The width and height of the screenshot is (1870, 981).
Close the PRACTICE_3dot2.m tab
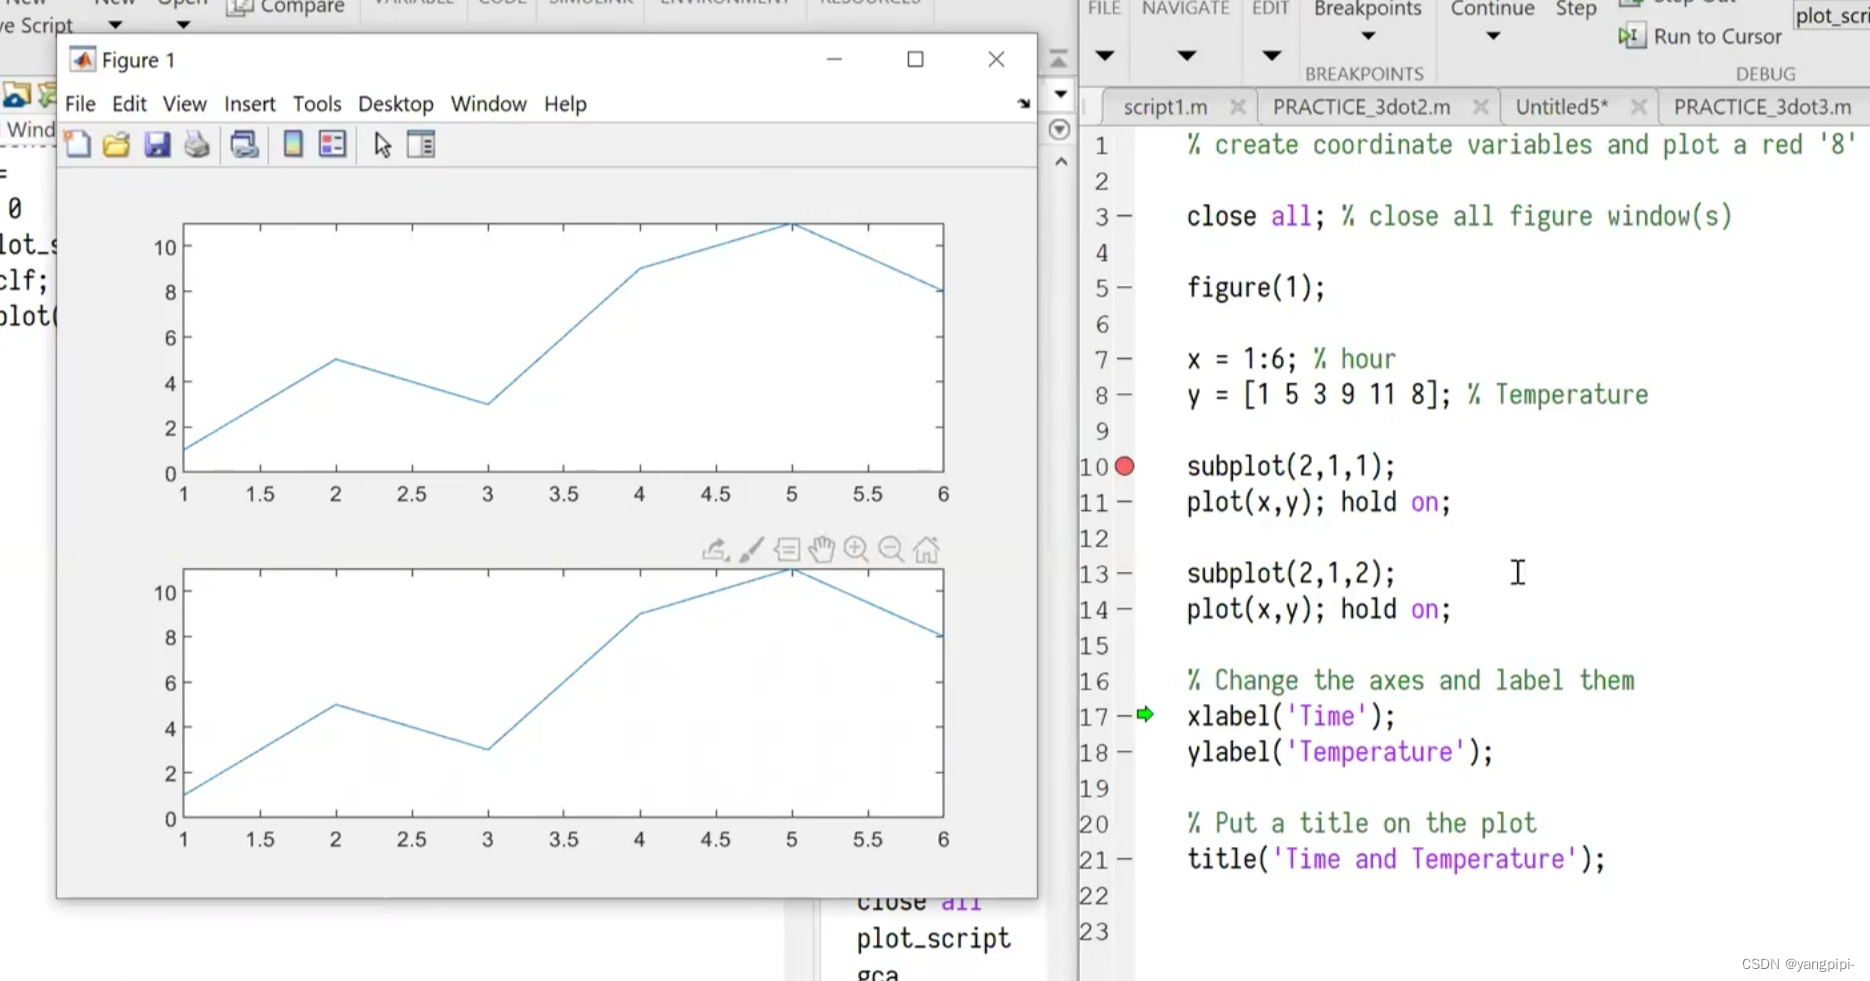pos(1480,107)
